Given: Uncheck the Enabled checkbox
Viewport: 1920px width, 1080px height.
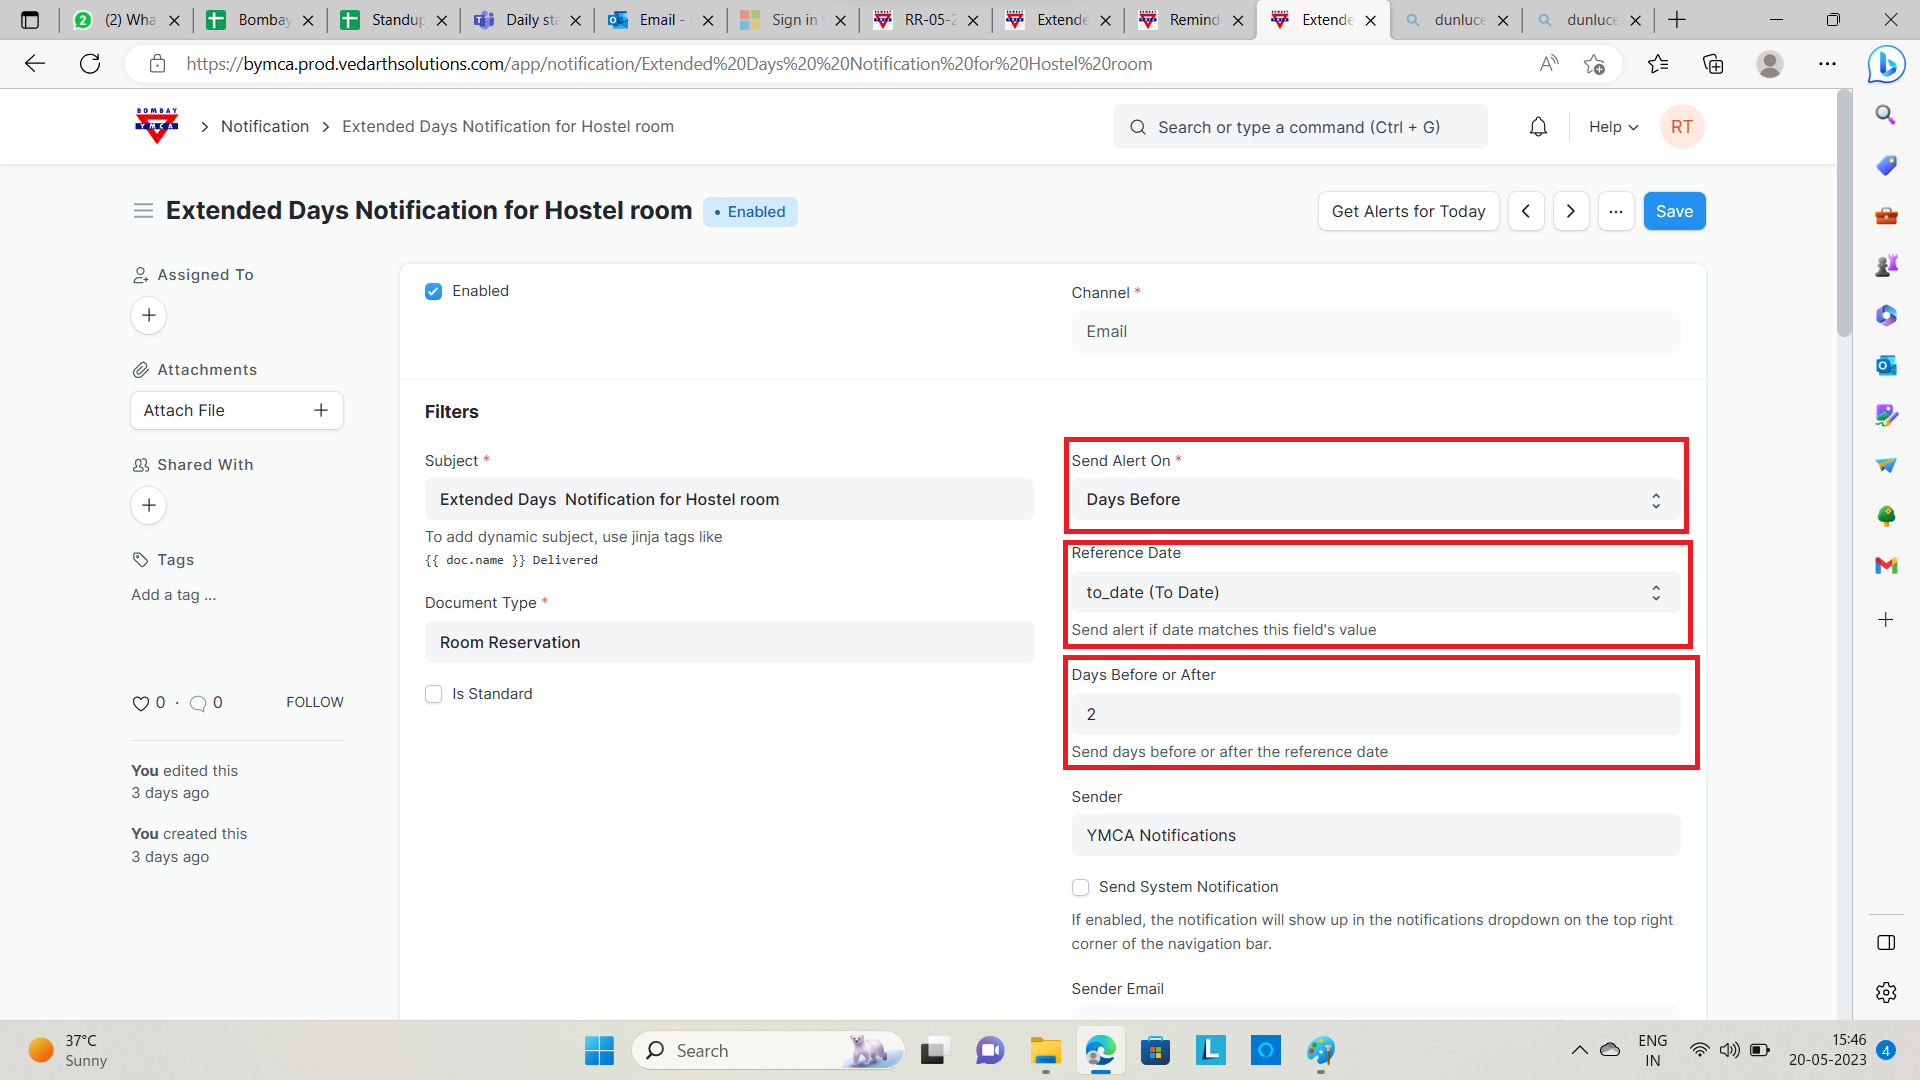Looking at the screenshot, I should point(433,291).
